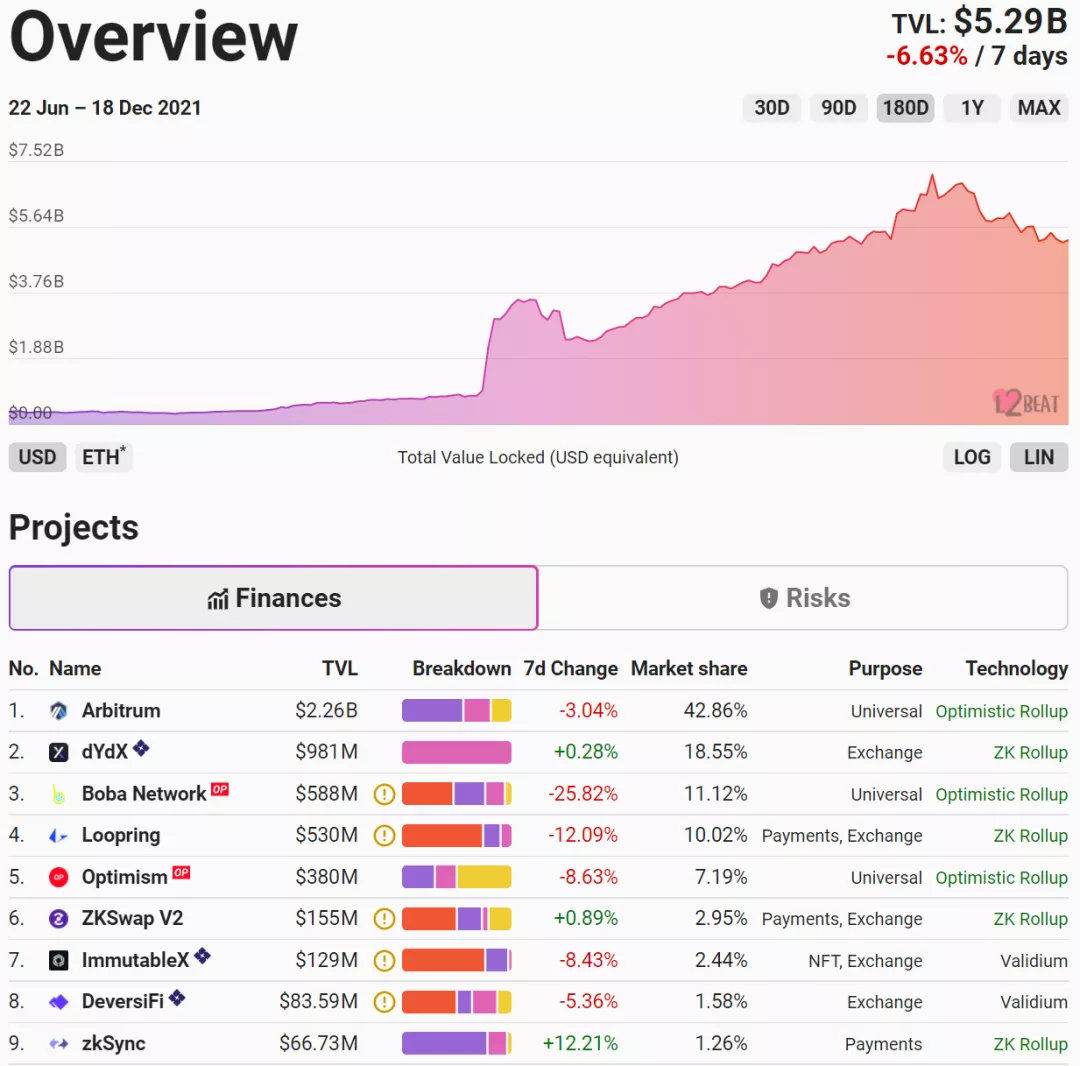Click the TVL chart peak area

pyautogui.click(x=933, y=178)
